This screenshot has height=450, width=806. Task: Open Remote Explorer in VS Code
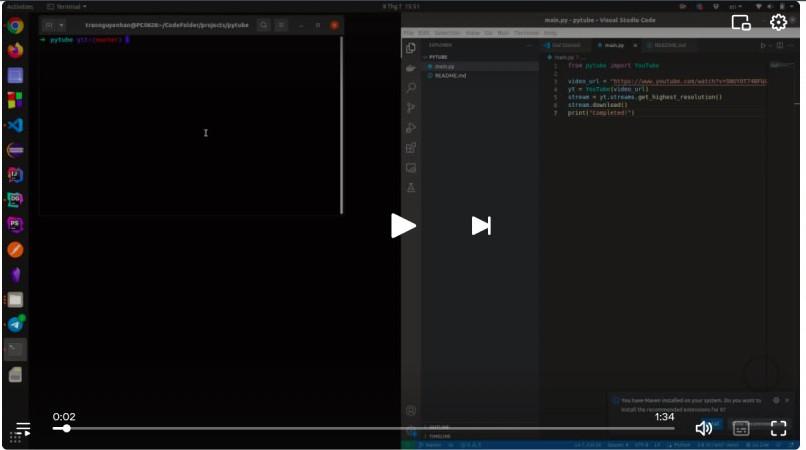tap(411, 168)
